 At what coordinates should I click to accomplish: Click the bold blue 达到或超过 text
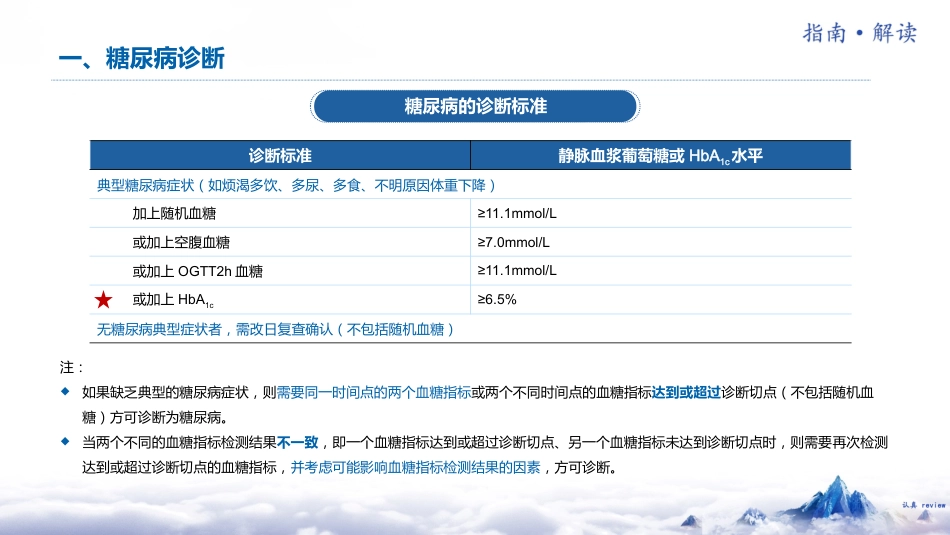click(x=686, y=393)
